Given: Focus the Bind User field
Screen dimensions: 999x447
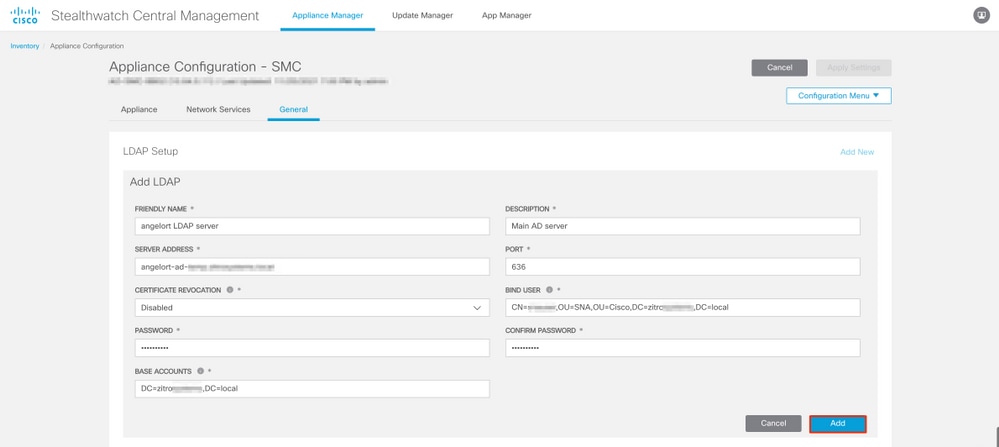Looking at the screenshot, I should (x=683, y=308).
